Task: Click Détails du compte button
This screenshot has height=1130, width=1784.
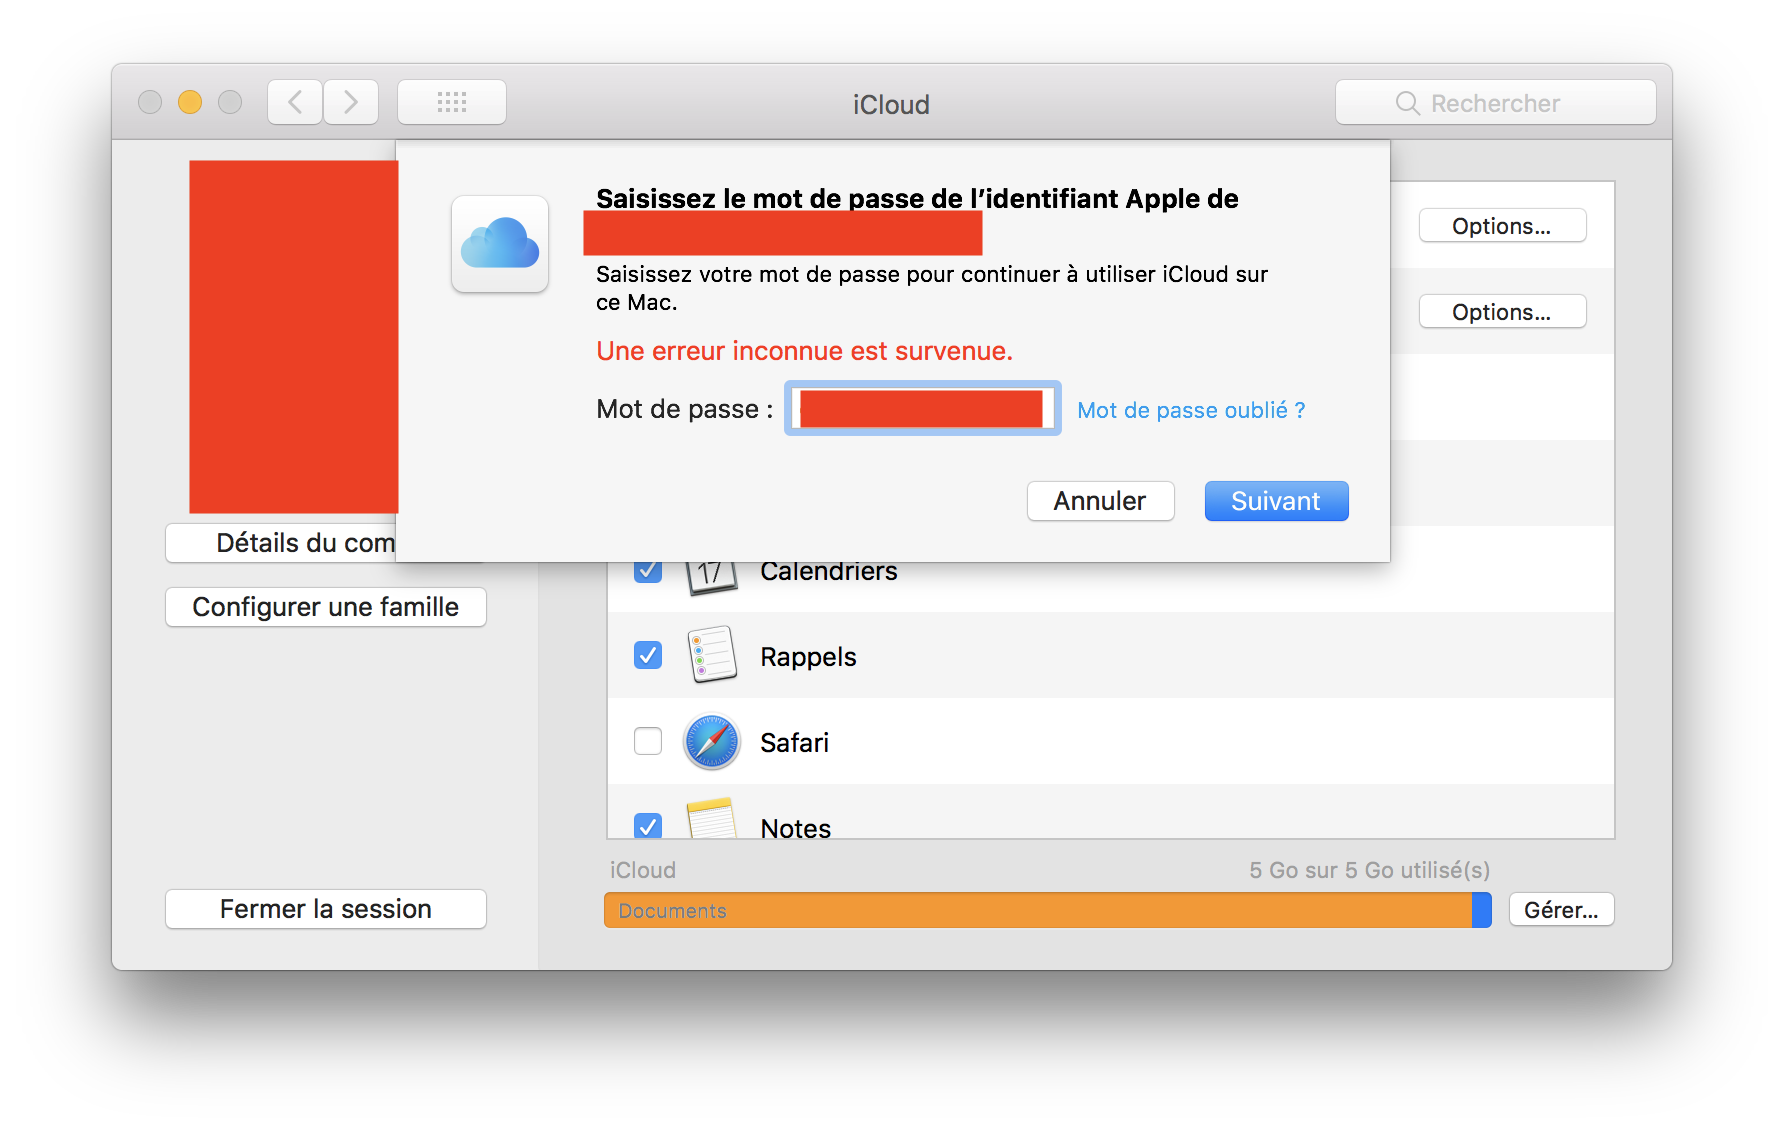Action: [281, 543]
